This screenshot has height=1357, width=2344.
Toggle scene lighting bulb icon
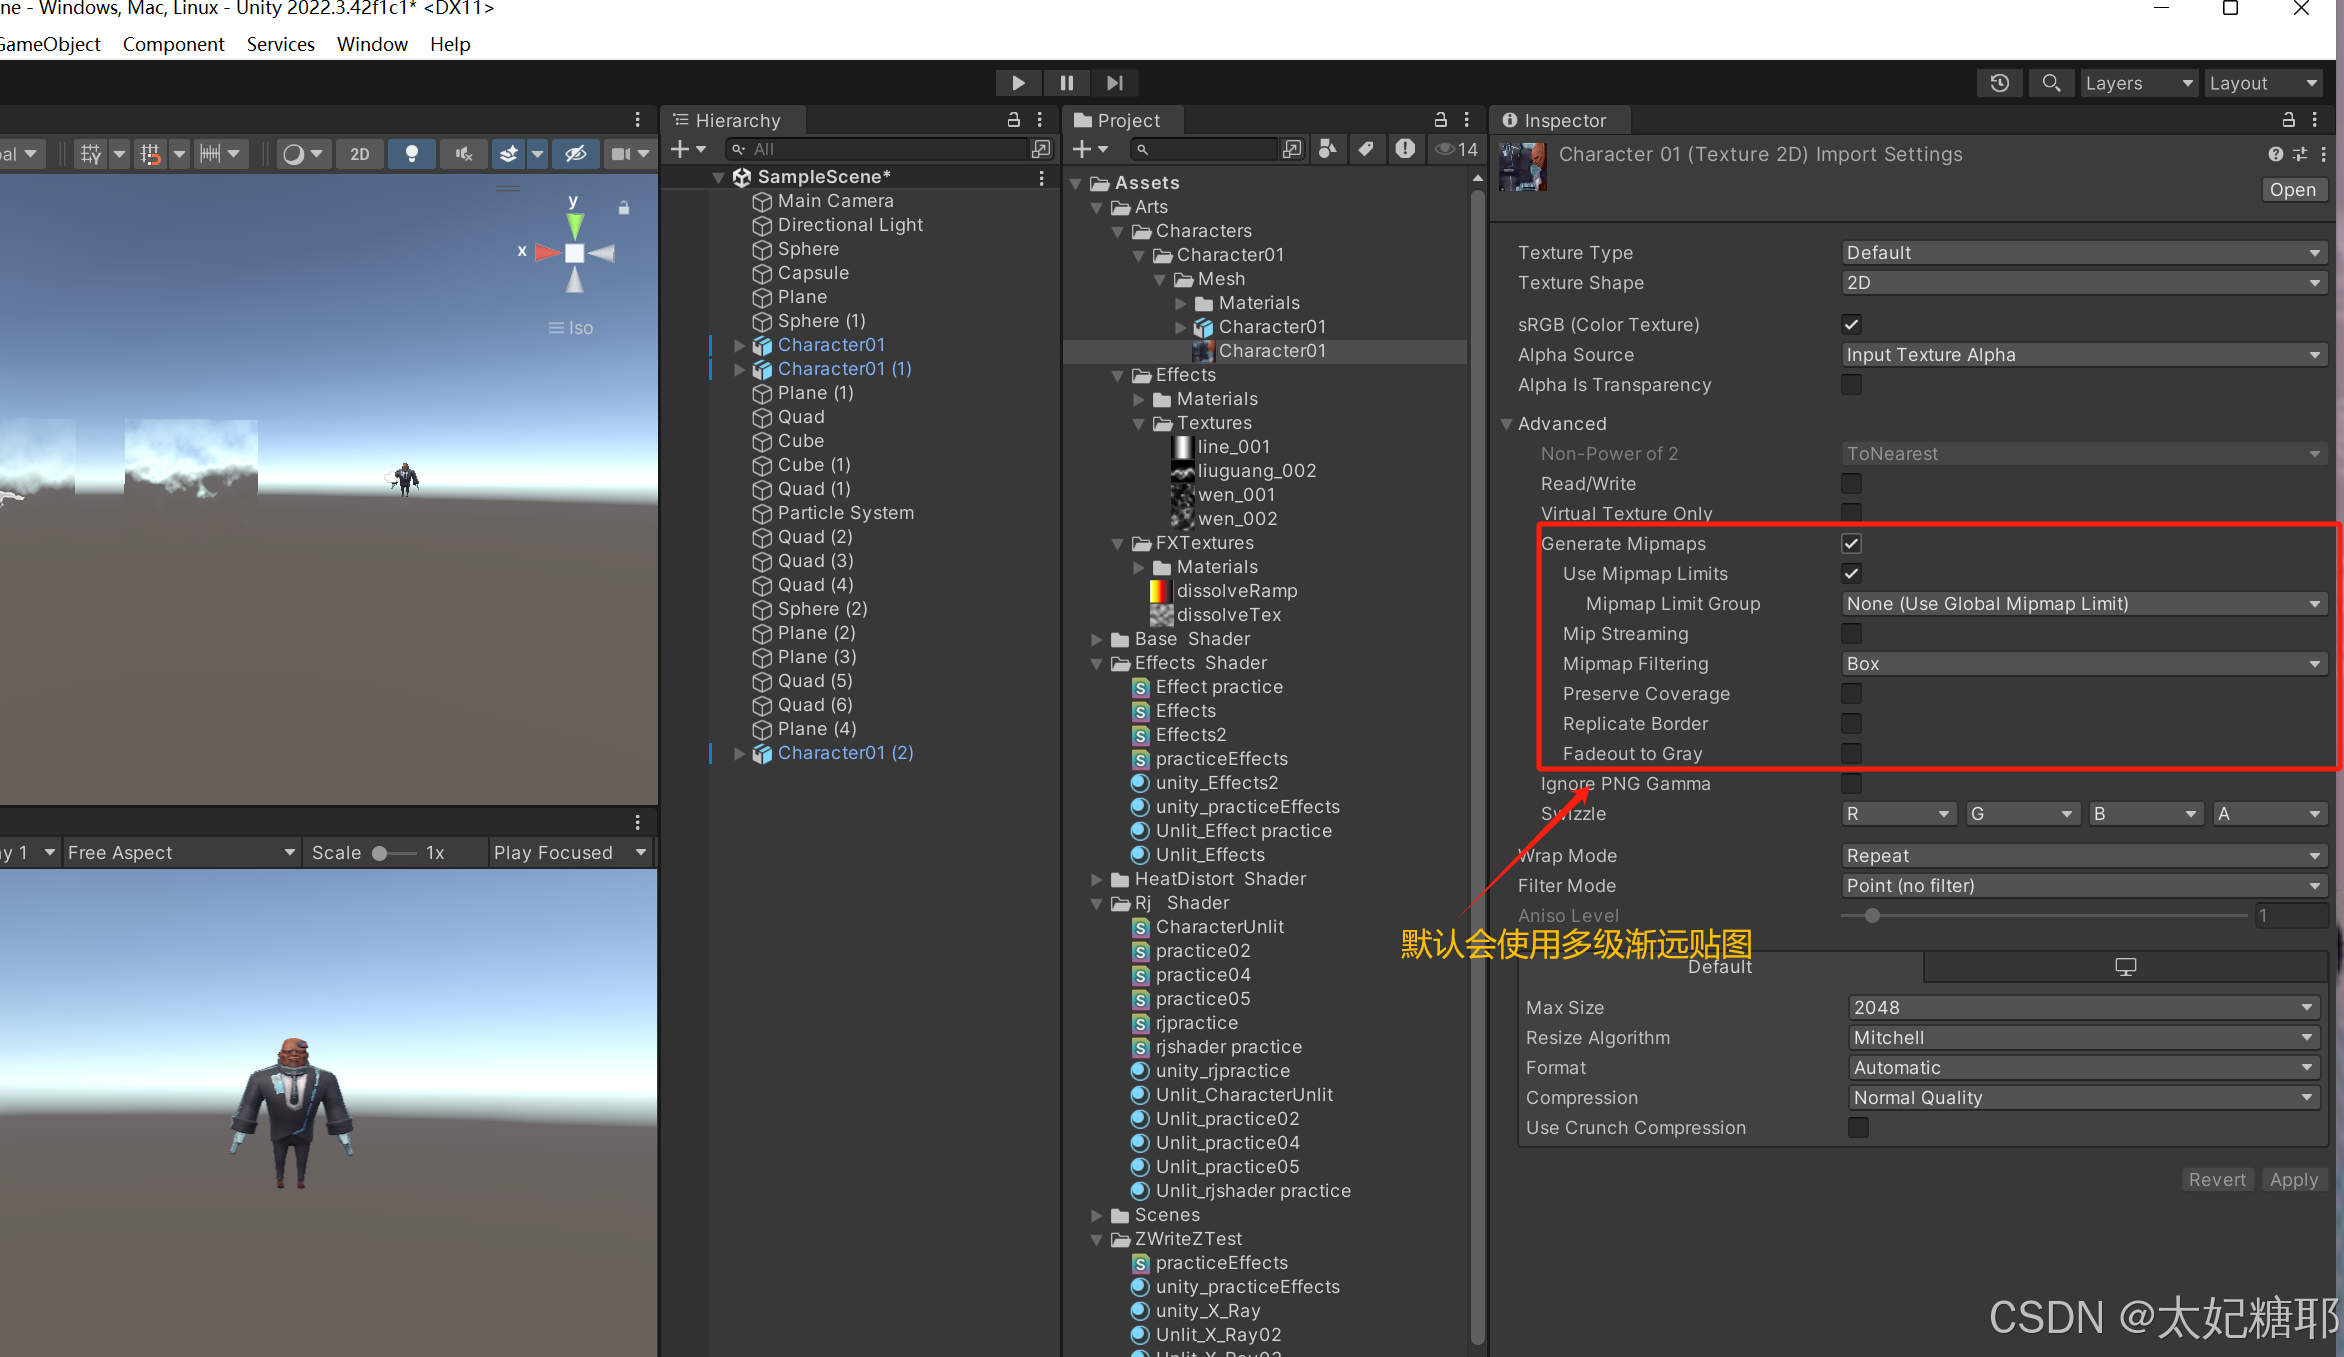[x=411, y=153]
